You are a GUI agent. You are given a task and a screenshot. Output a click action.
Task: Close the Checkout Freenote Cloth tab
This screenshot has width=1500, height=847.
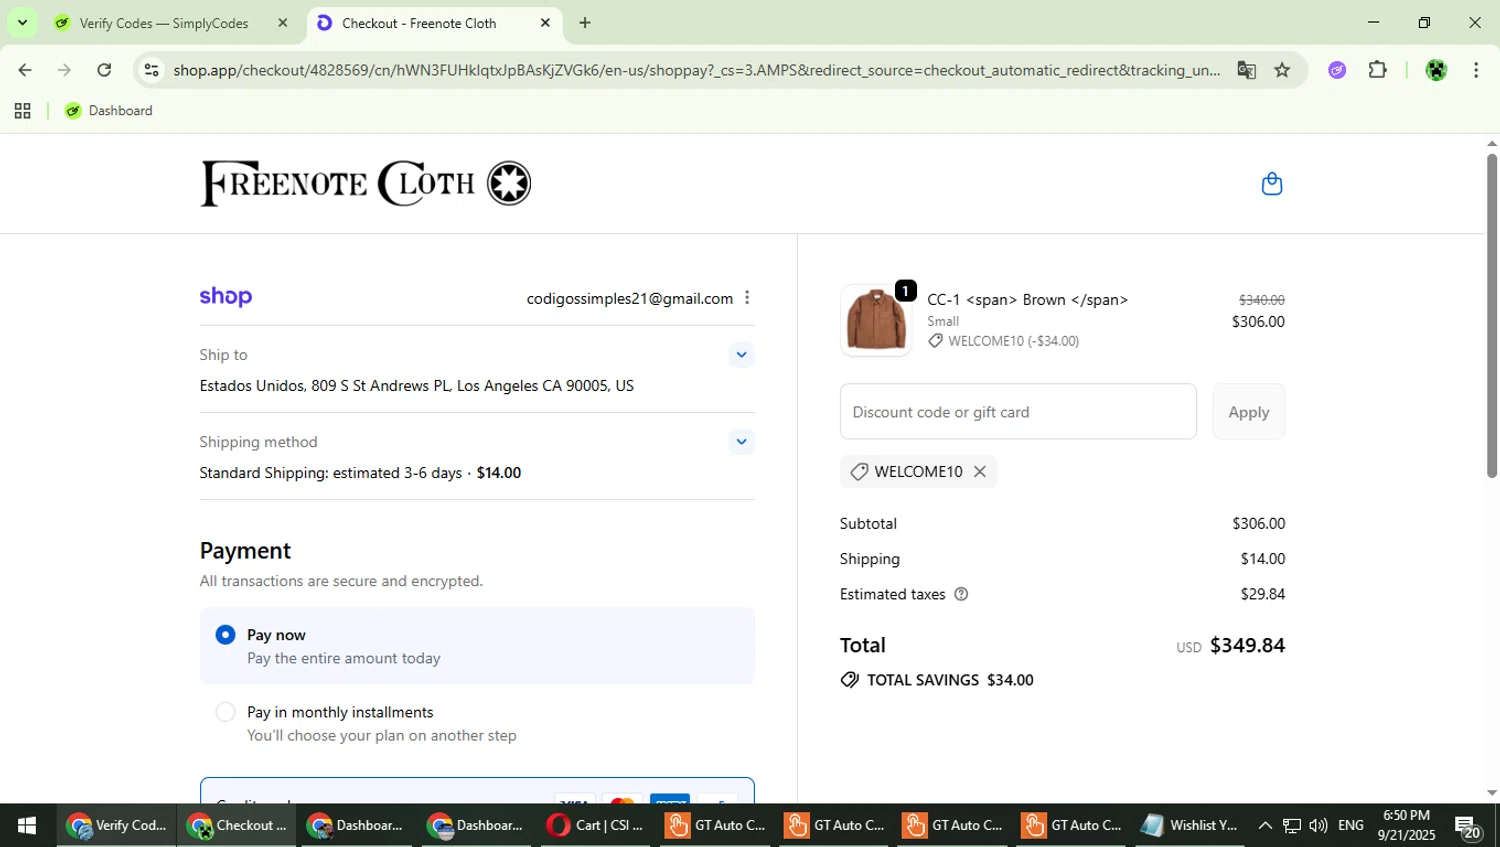[545, 23]
